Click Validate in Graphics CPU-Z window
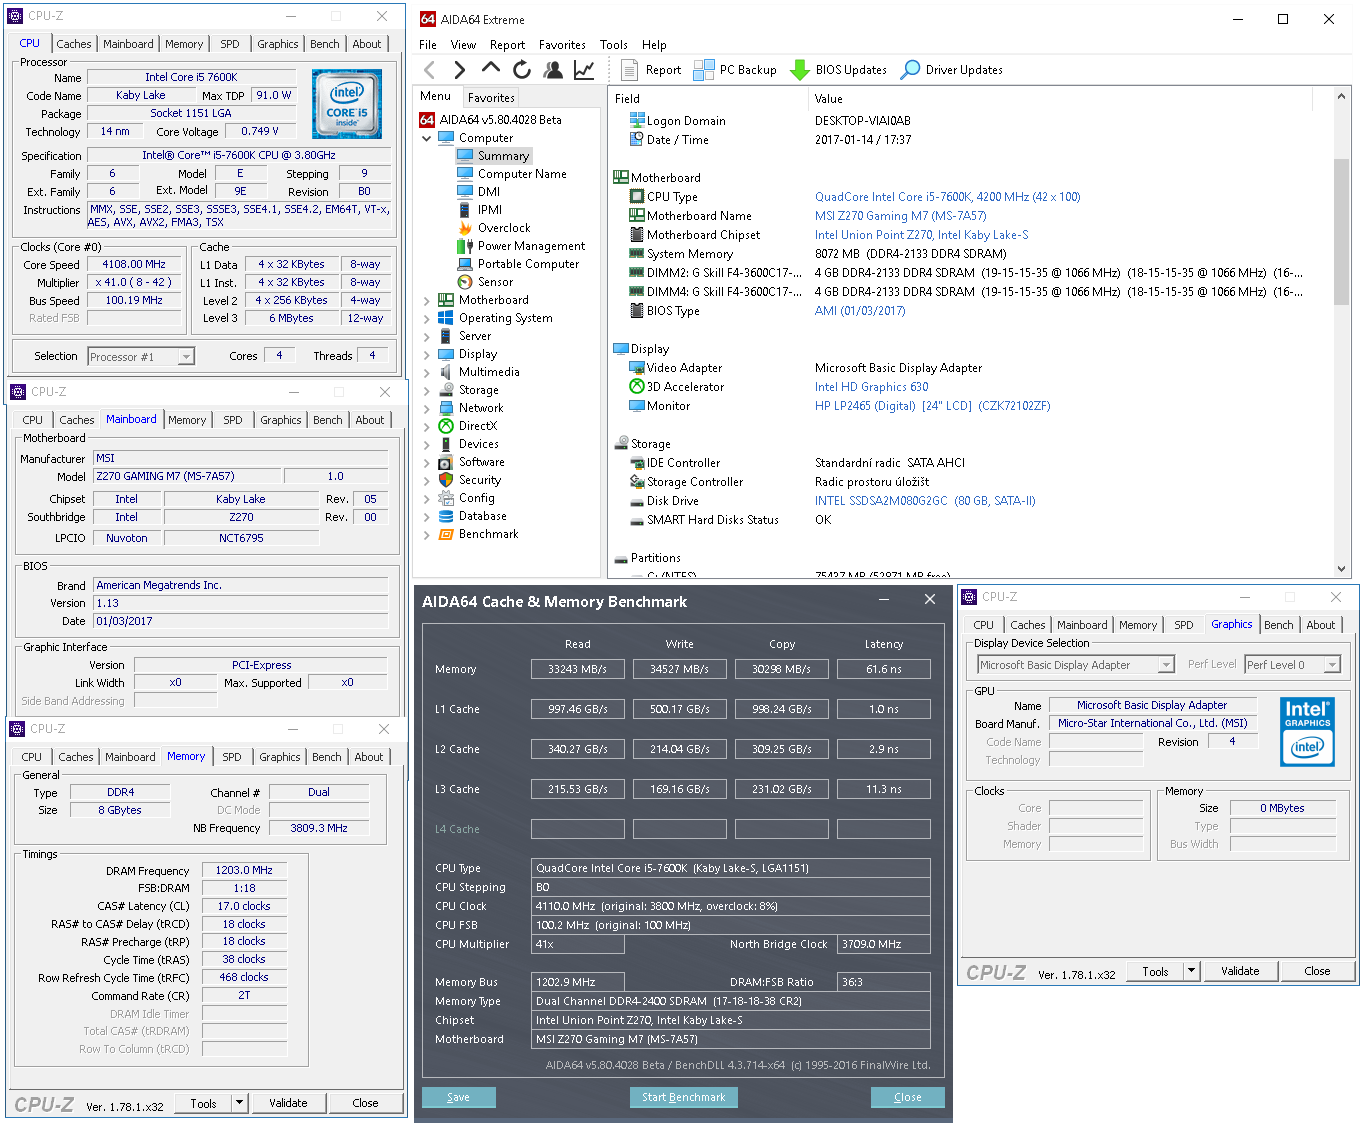The height and width of the screenshot is (1130, 1361). click(x=1240, y=971)
